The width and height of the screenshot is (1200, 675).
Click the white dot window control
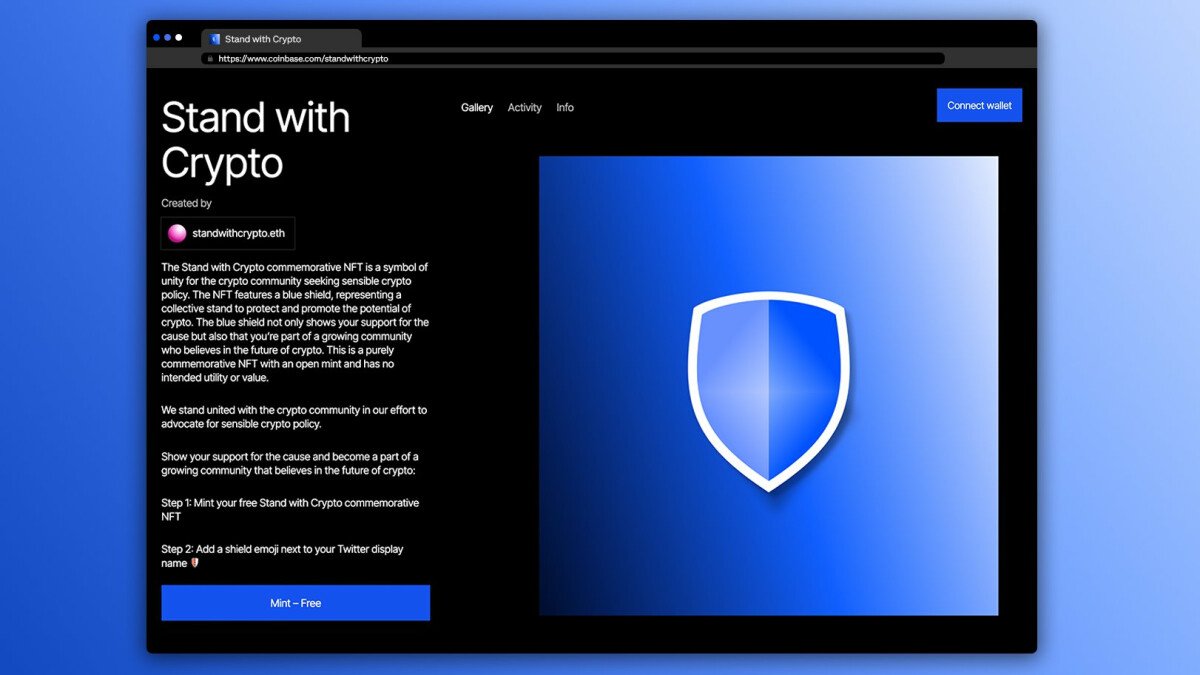(x=178, y=38)
